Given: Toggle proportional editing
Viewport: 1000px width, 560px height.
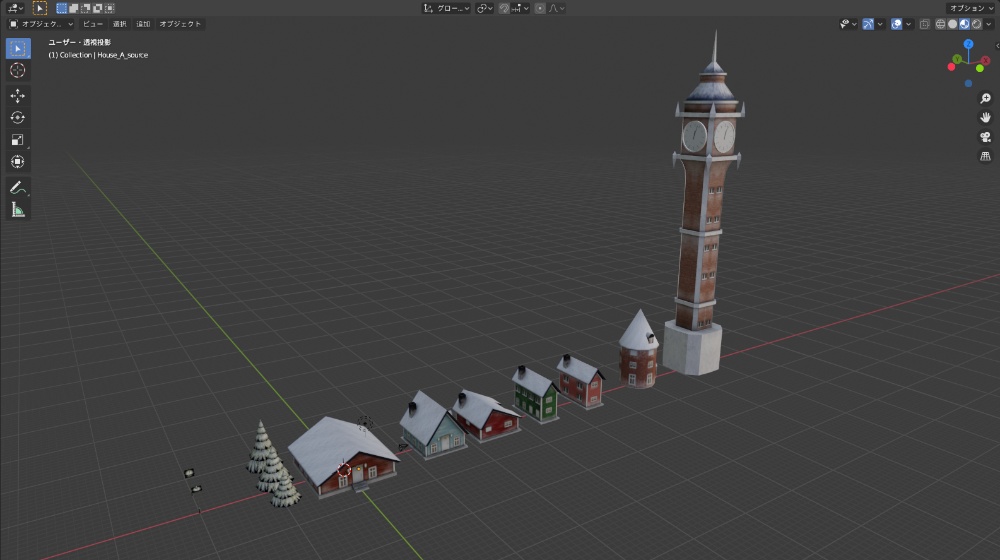Looking at the screenshot, I should (540, 8).
